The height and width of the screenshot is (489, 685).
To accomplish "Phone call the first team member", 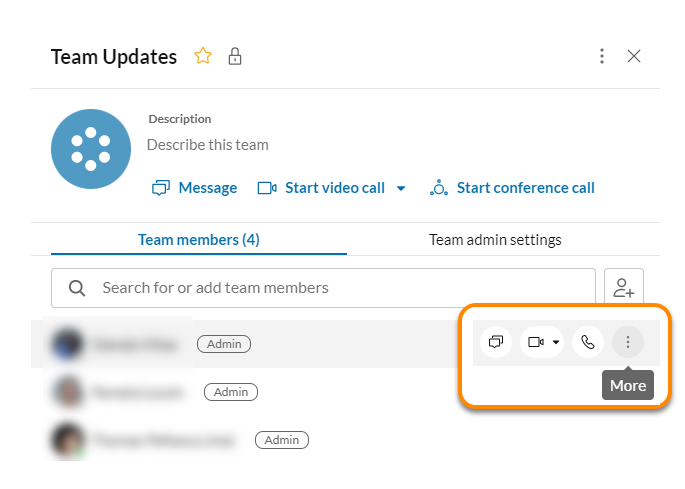I will [x=588, y=342].
